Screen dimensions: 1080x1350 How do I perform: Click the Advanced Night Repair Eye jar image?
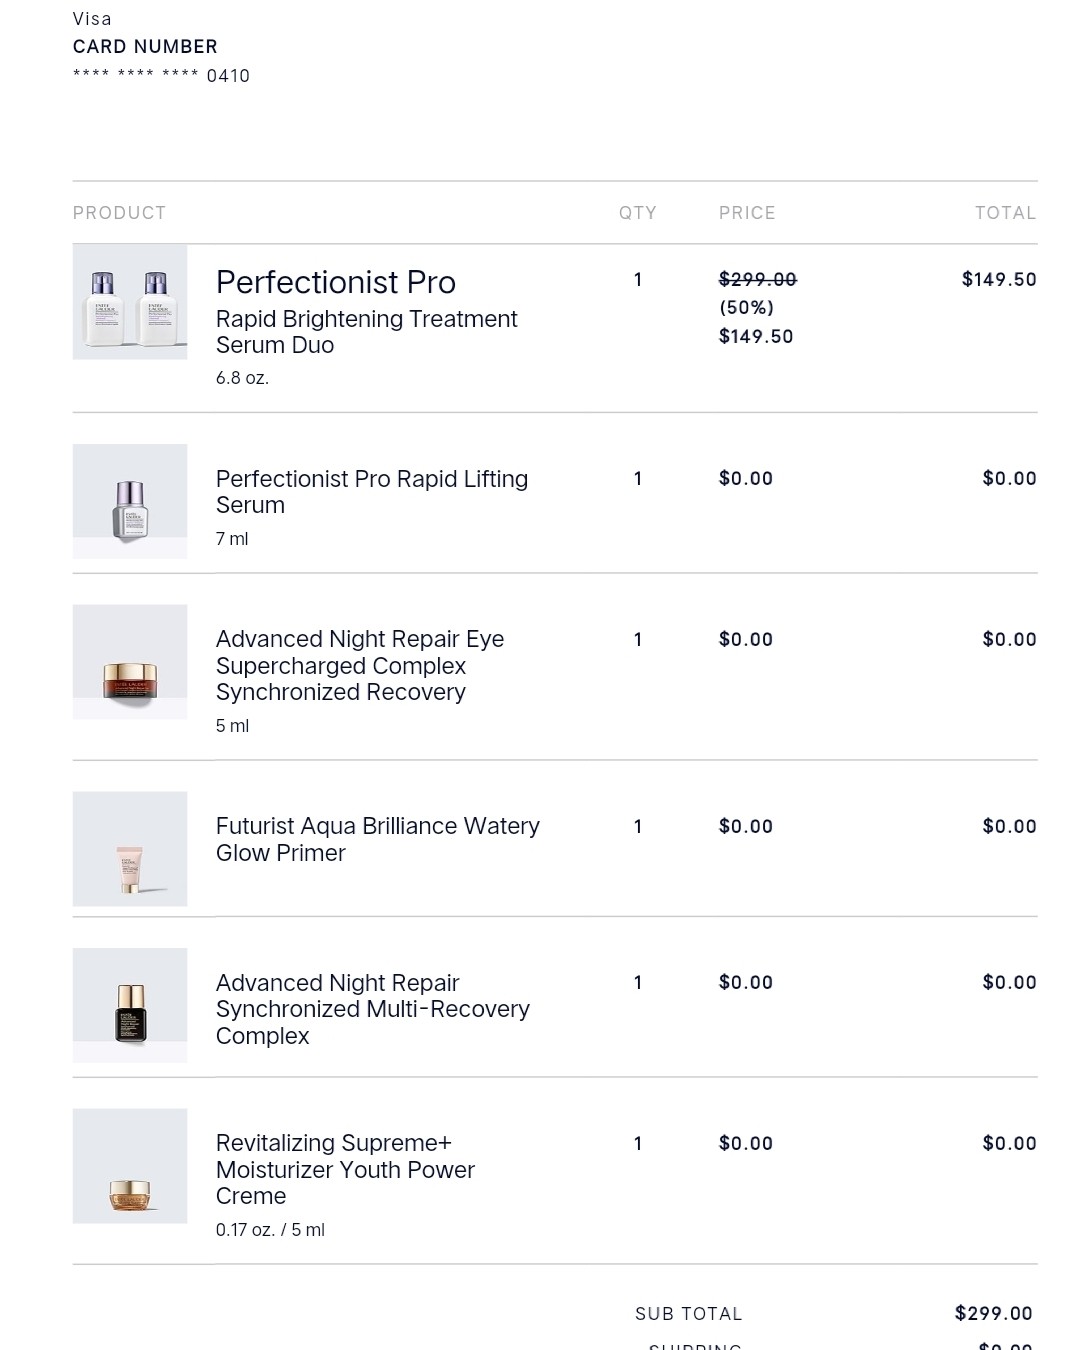tap(130, 662)
